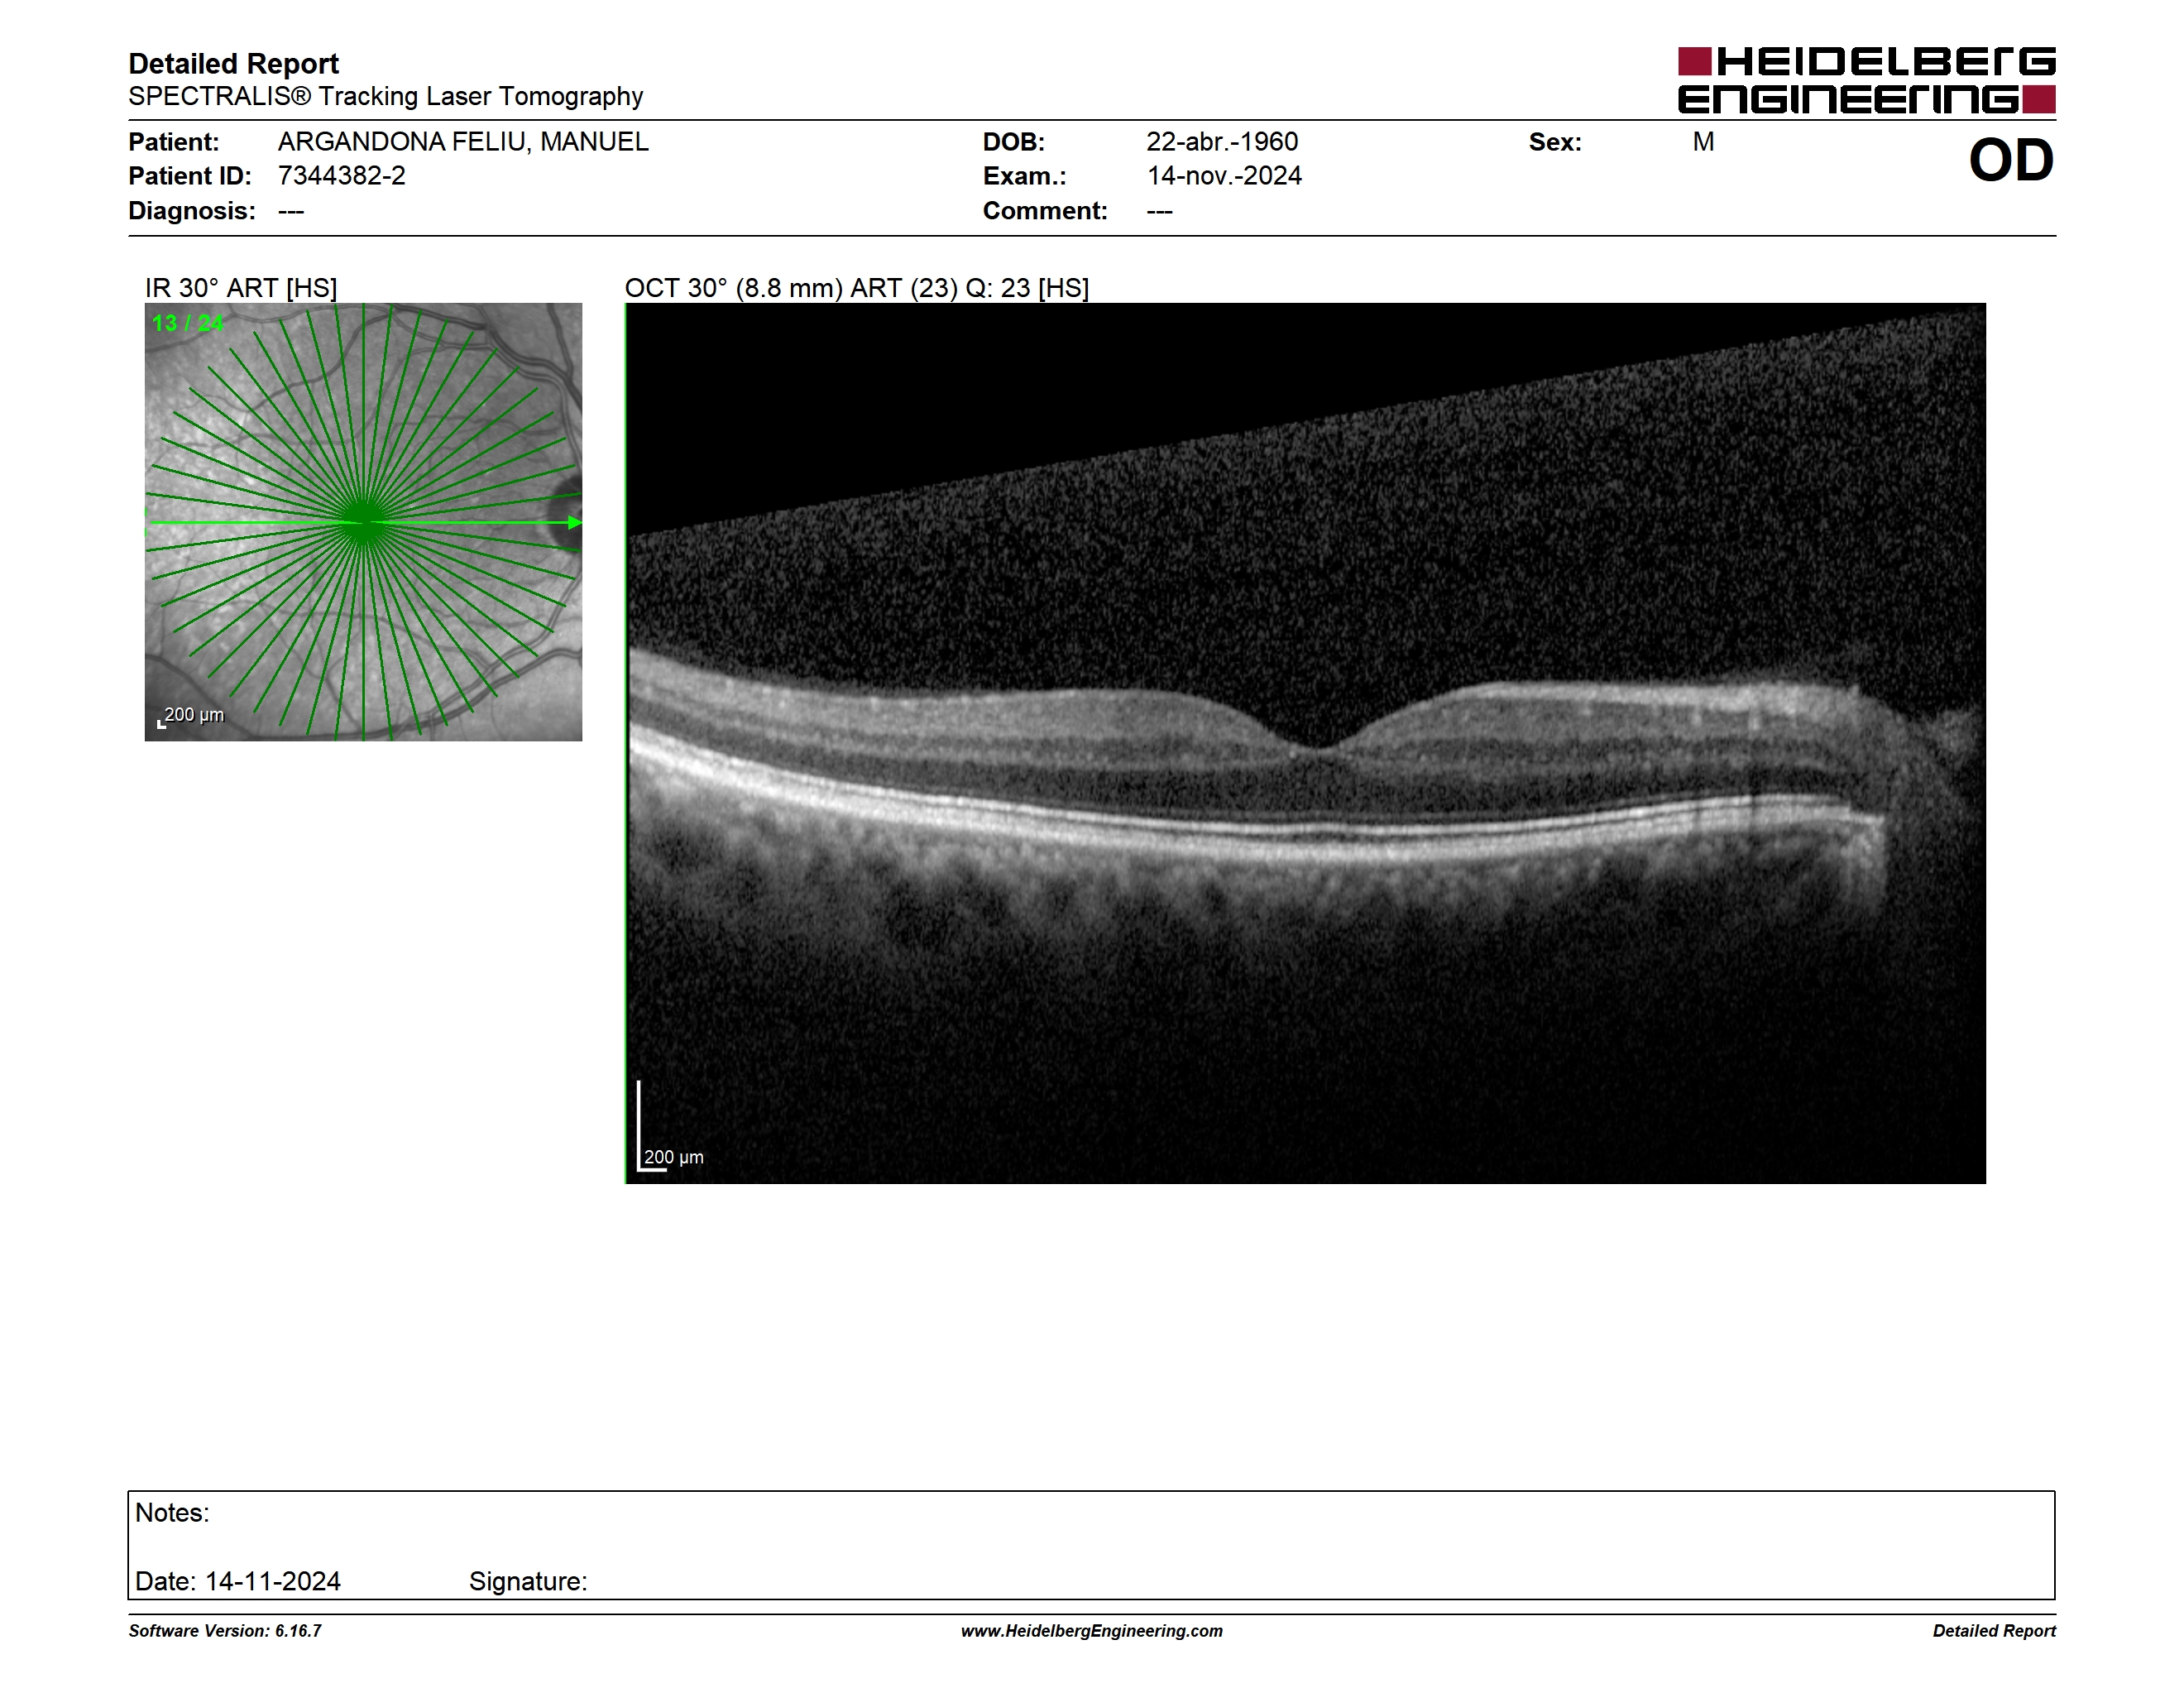Image resolution: width=2184 pixels, height=1688 pixels.
Task: Click the Heidelberg Engineering logo
Action: pyautogui.click(x=1866, y=80)
